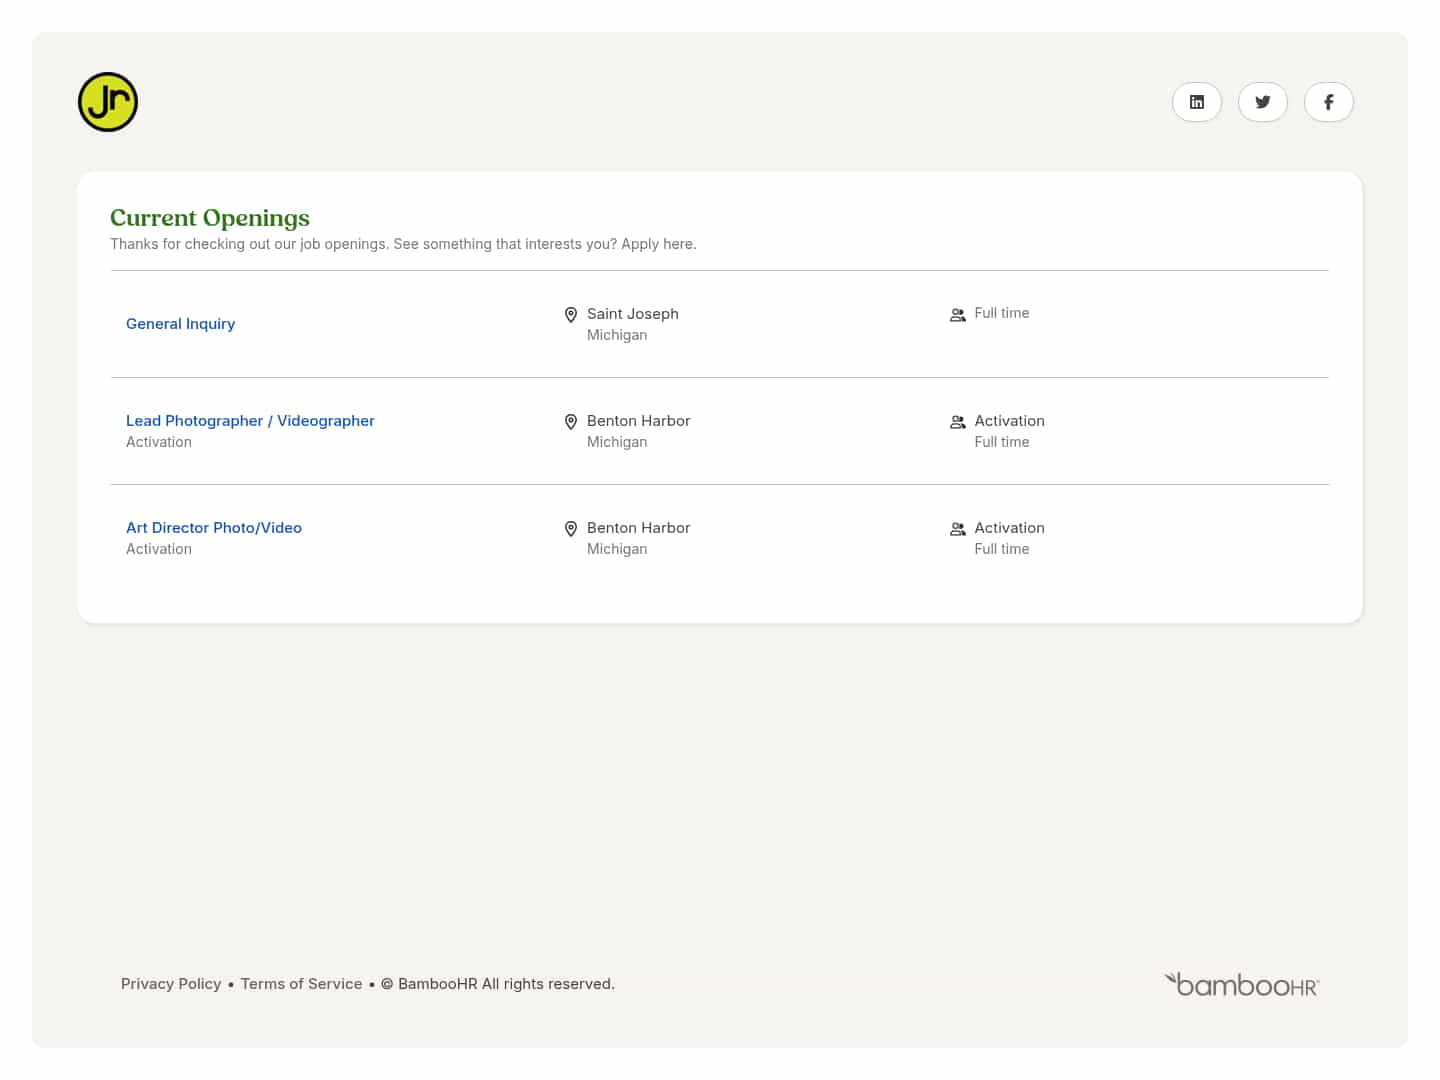Viewport: 1440px width, 1080px height.
Task: Click the JR company logo
Action: (108, 102)
